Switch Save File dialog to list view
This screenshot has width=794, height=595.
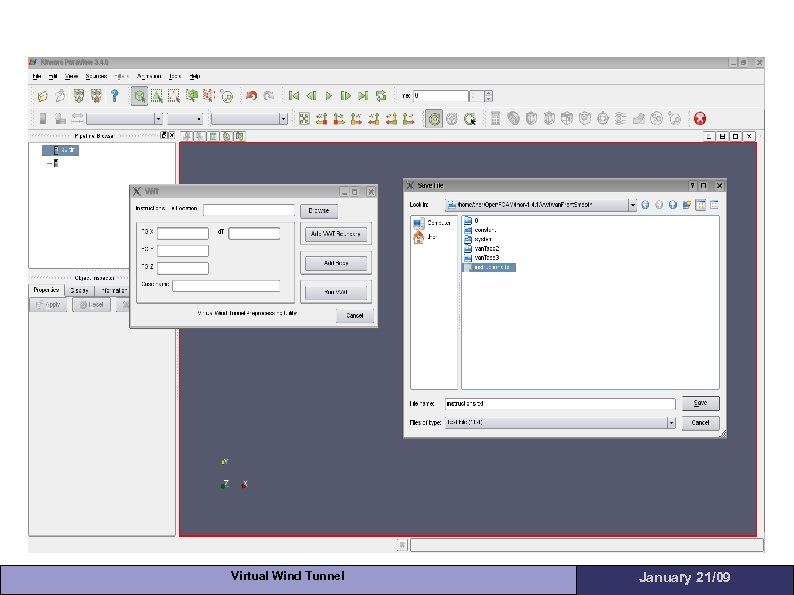tap(701, 205)
